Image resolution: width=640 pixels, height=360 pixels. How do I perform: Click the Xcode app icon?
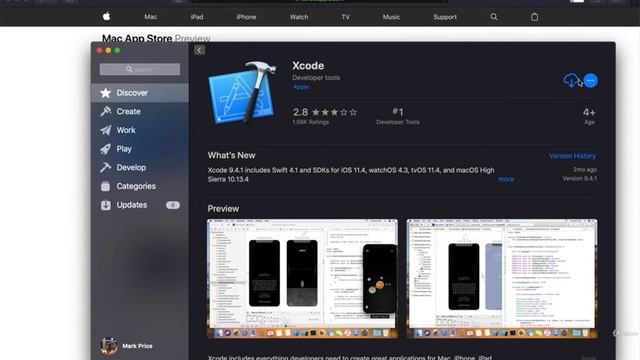coord(242,93)
